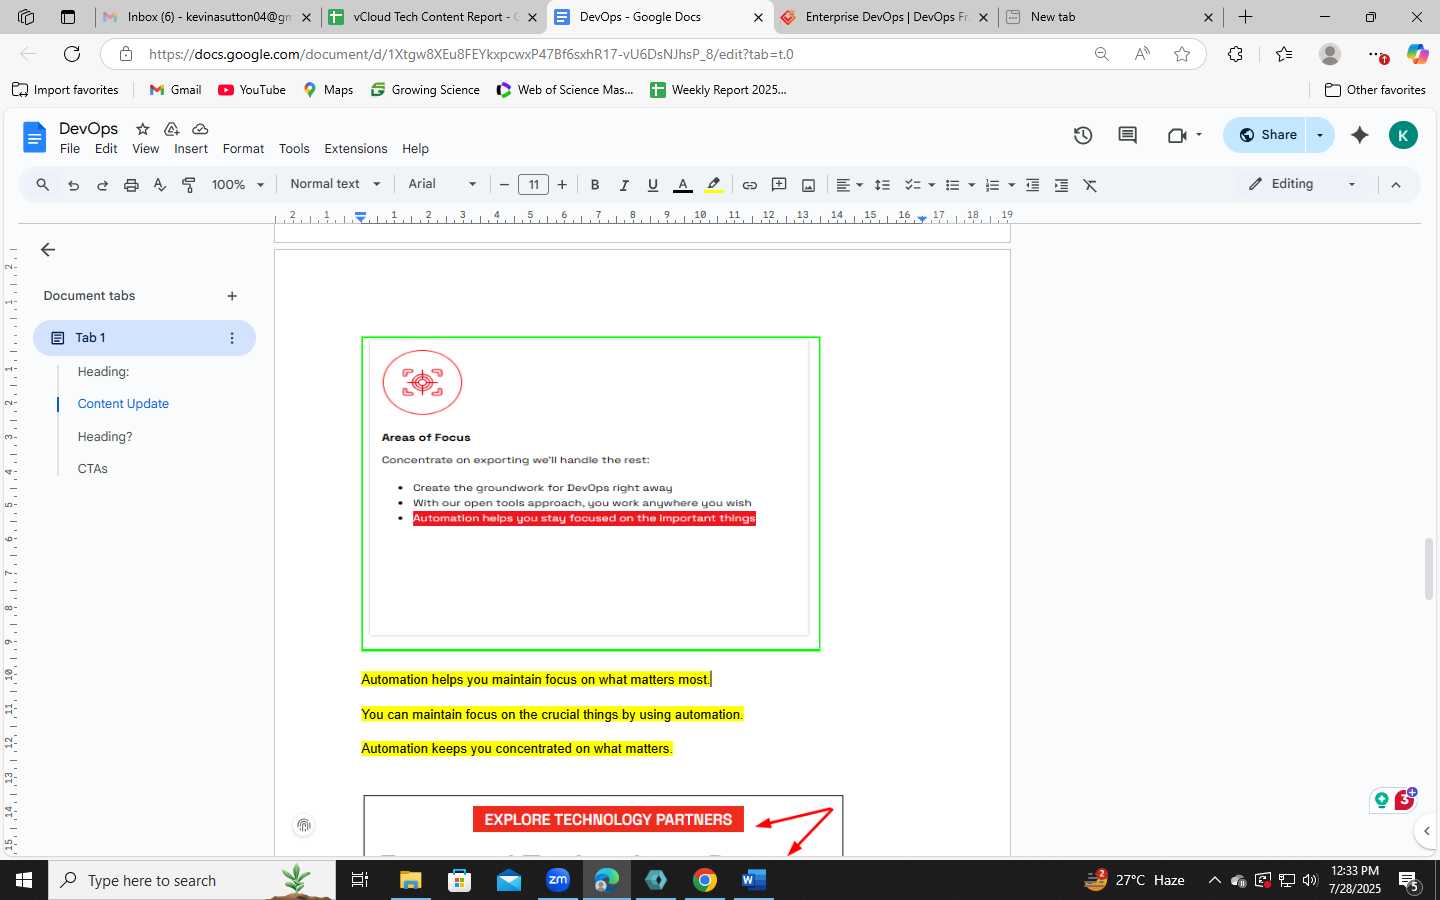Screen dimensions: 1440x900
Task: Click the document vertical scrollbar thumb
Action: pos(1429,568)
